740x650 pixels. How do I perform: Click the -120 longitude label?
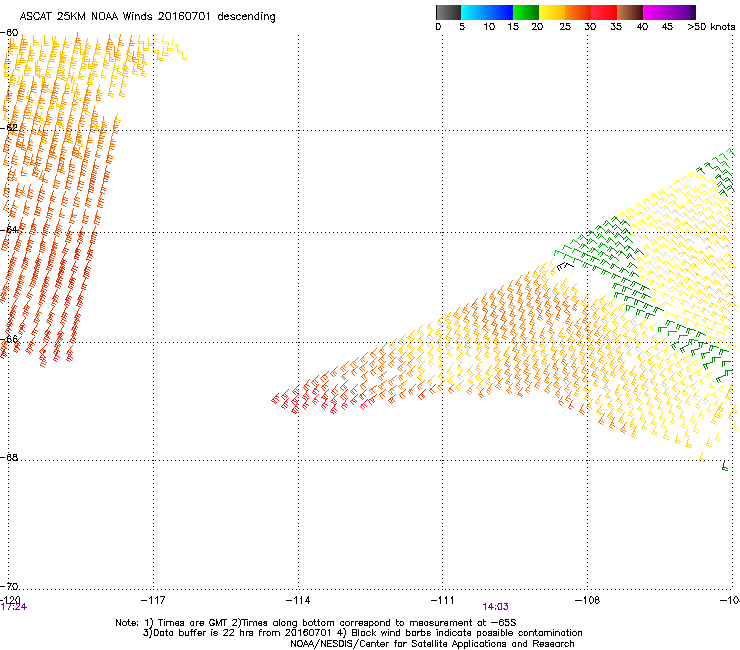(x=10, y=600)
